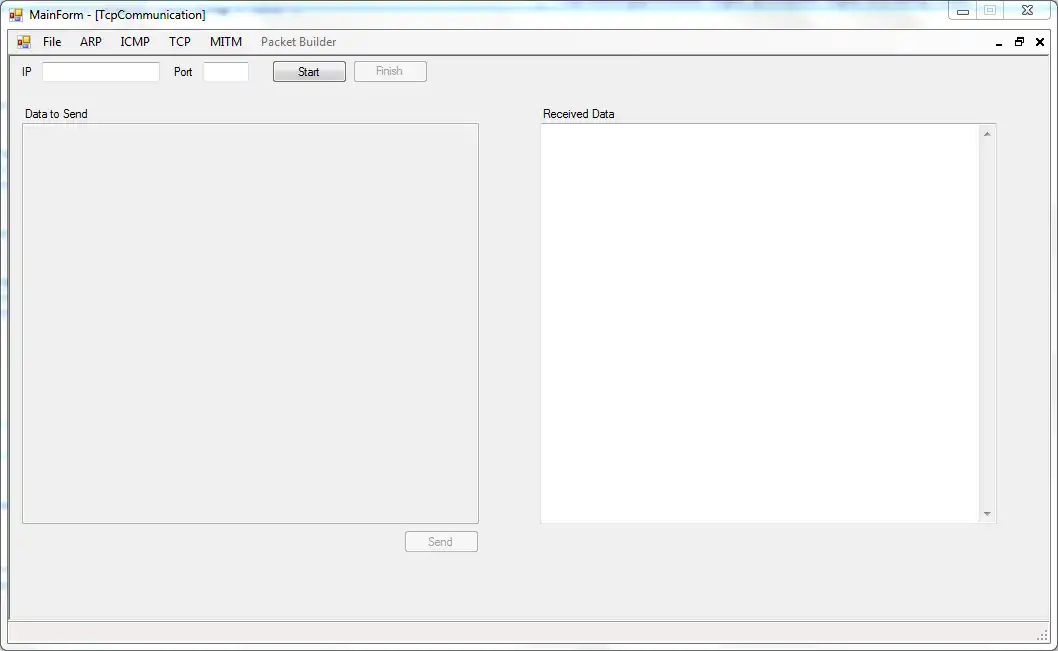Viewport: 1058px width, 651px height.
Task: Click inside the Data to Send text area
Action: [250, 323]
